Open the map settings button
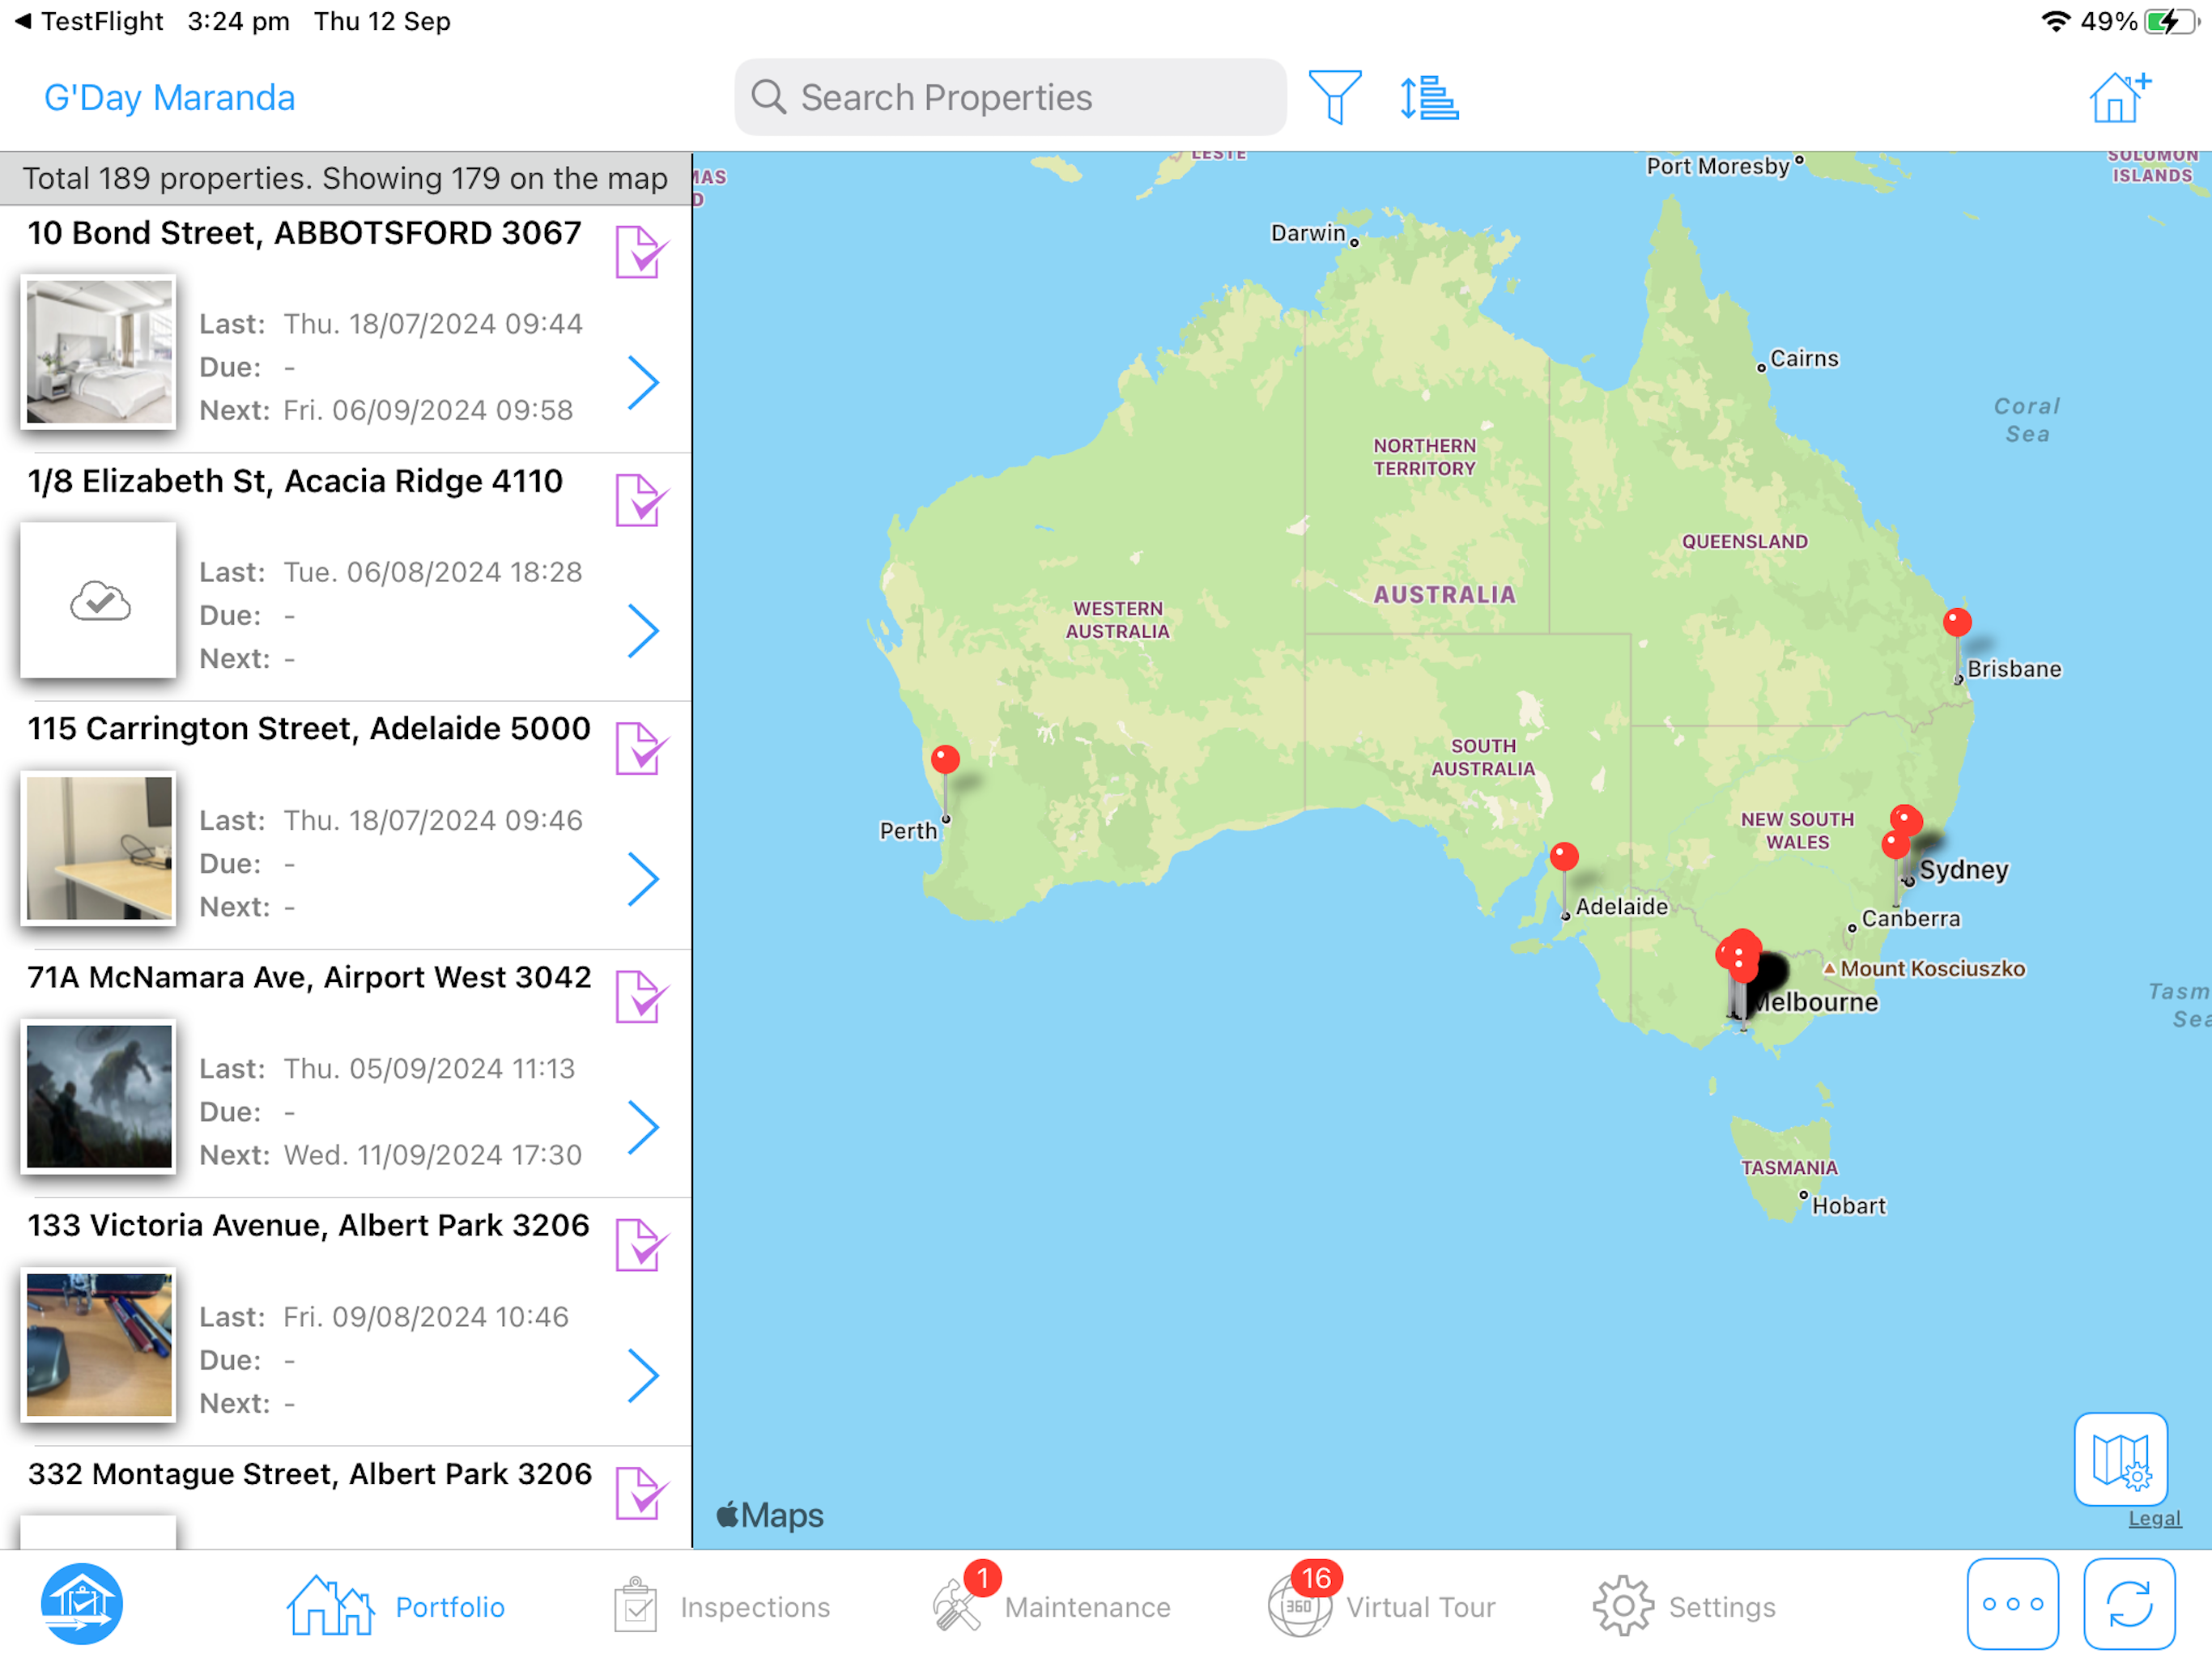The image size is (2212, 1658). pyautogui.click(x=2120, y=1459)
